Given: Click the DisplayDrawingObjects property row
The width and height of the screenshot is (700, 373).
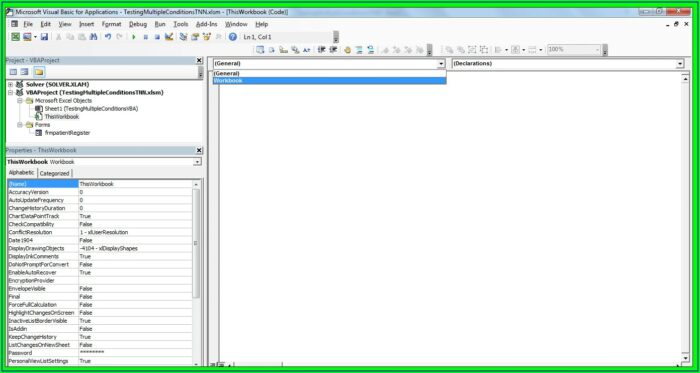Looking at the screenshot, I should [x=100, y=248].
